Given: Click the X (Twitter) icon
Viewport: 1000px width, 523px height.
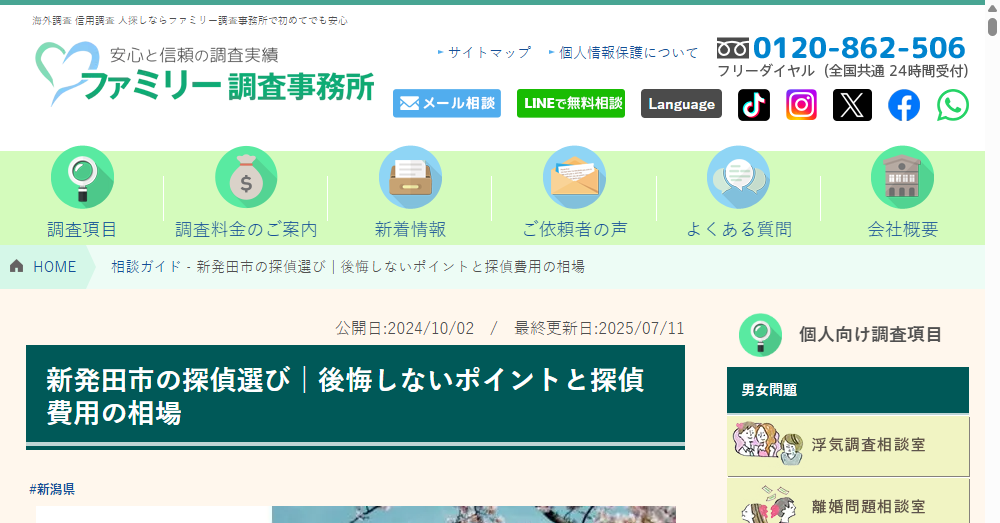Looking at the screenshot, I should click(x=852, y=105).
